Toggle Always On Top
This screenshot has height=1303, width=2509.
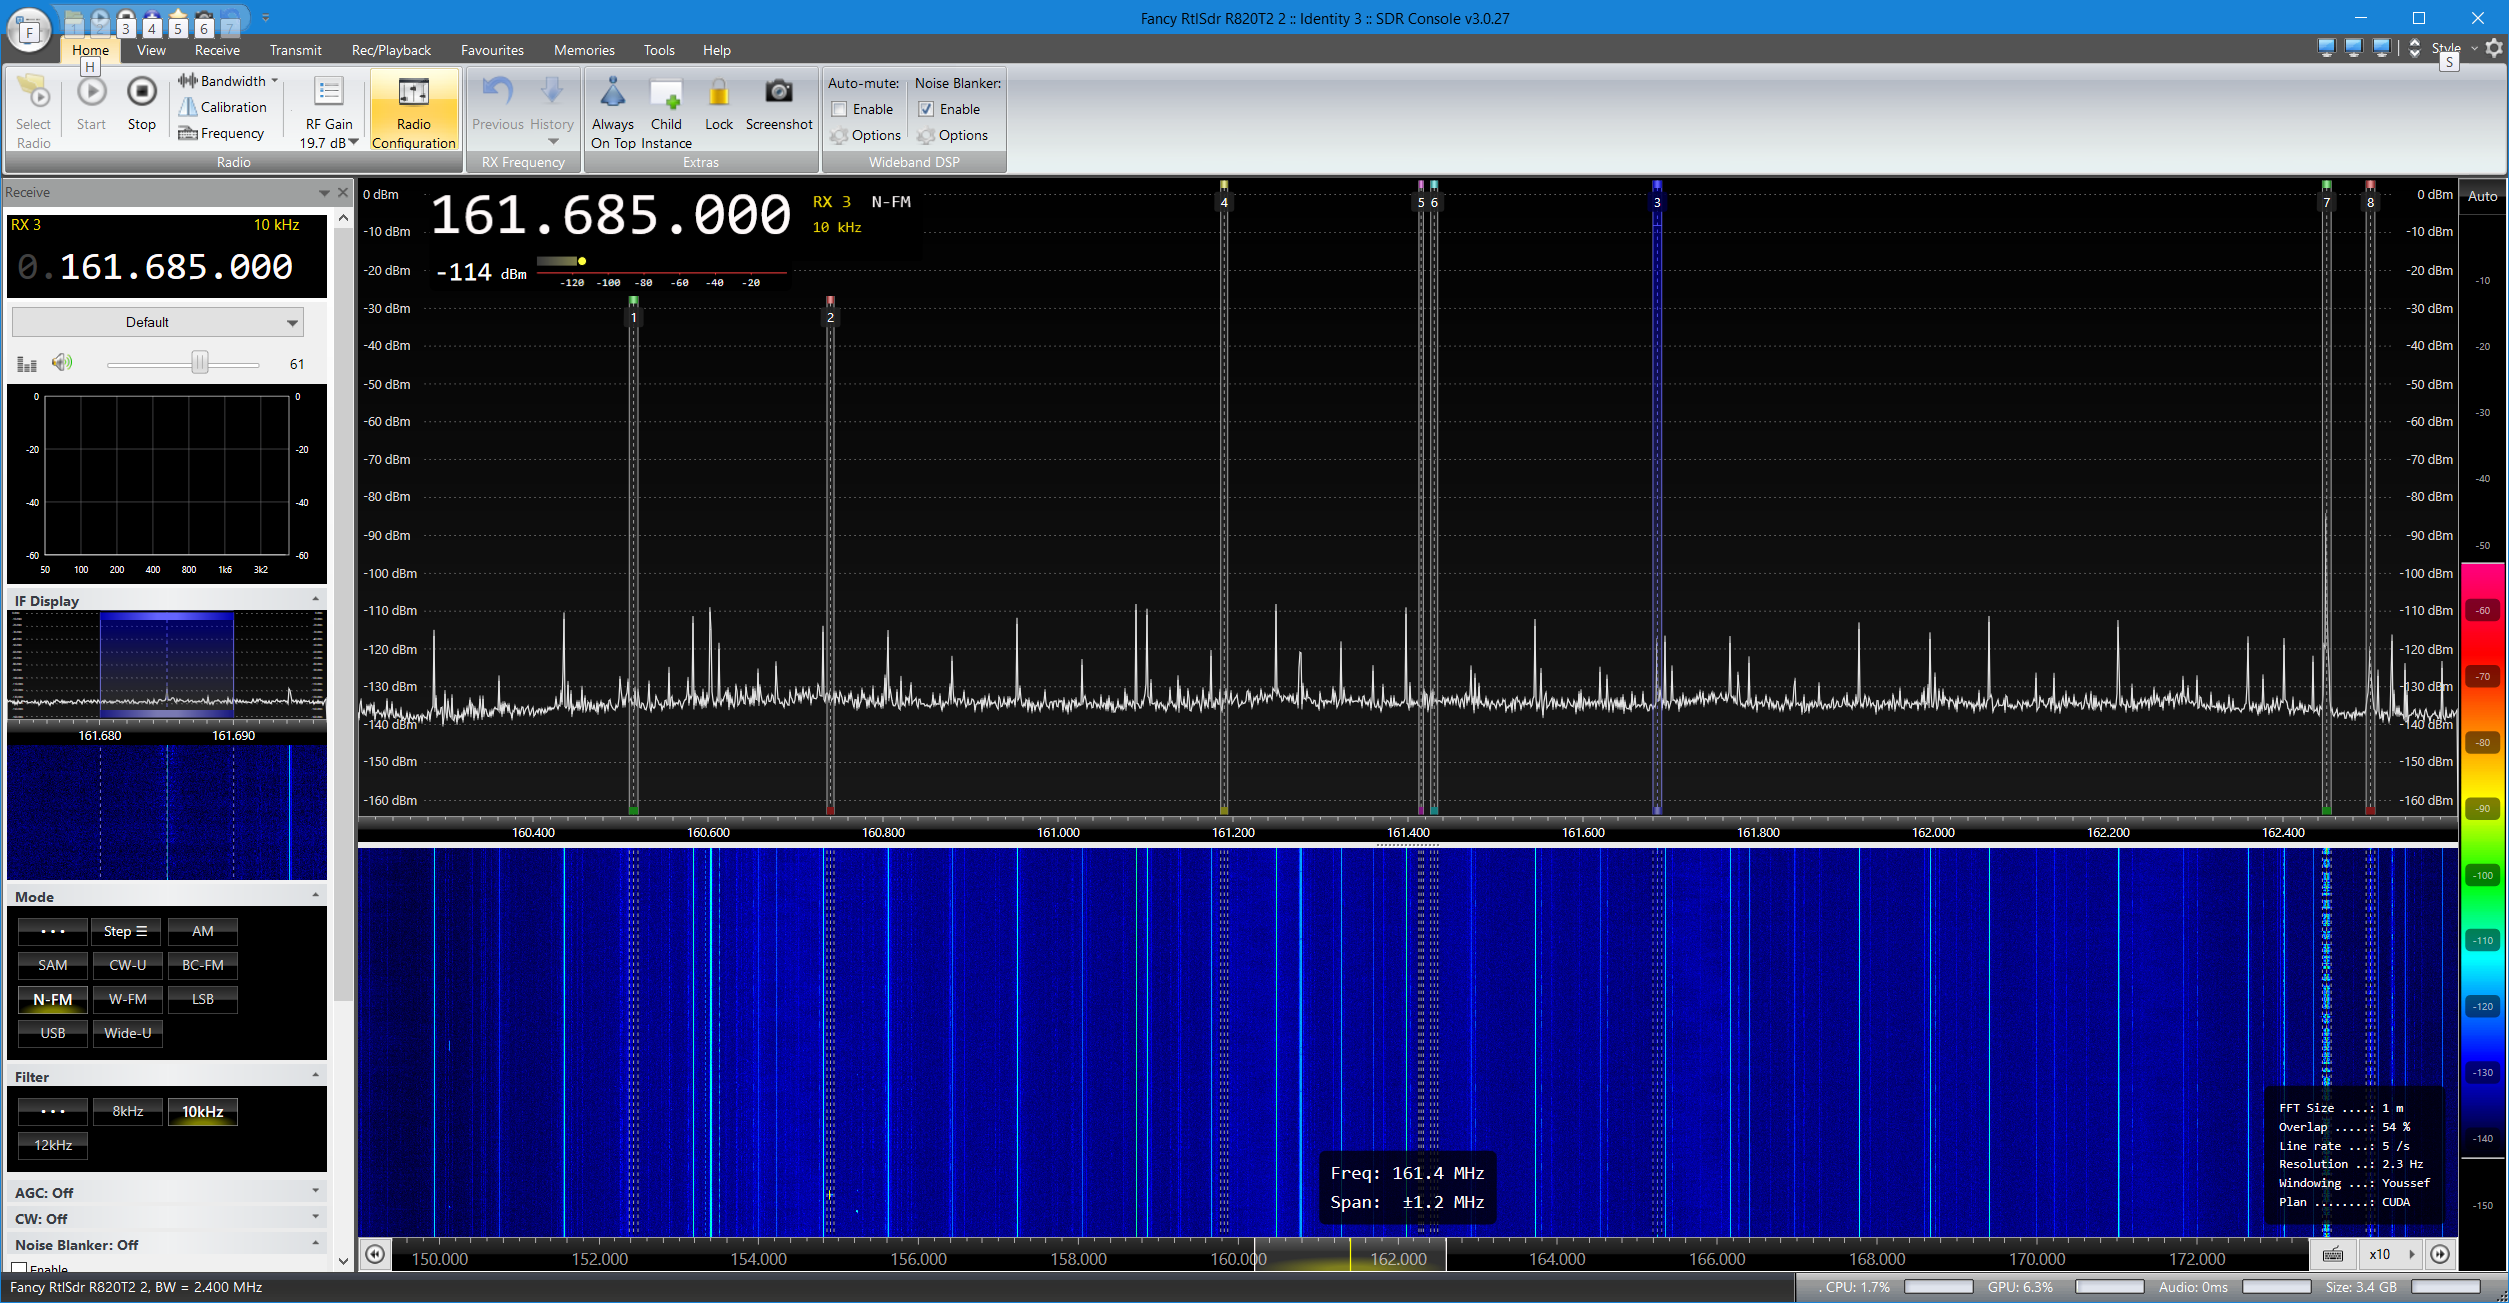pyautogui.click(x=612, y=93)
